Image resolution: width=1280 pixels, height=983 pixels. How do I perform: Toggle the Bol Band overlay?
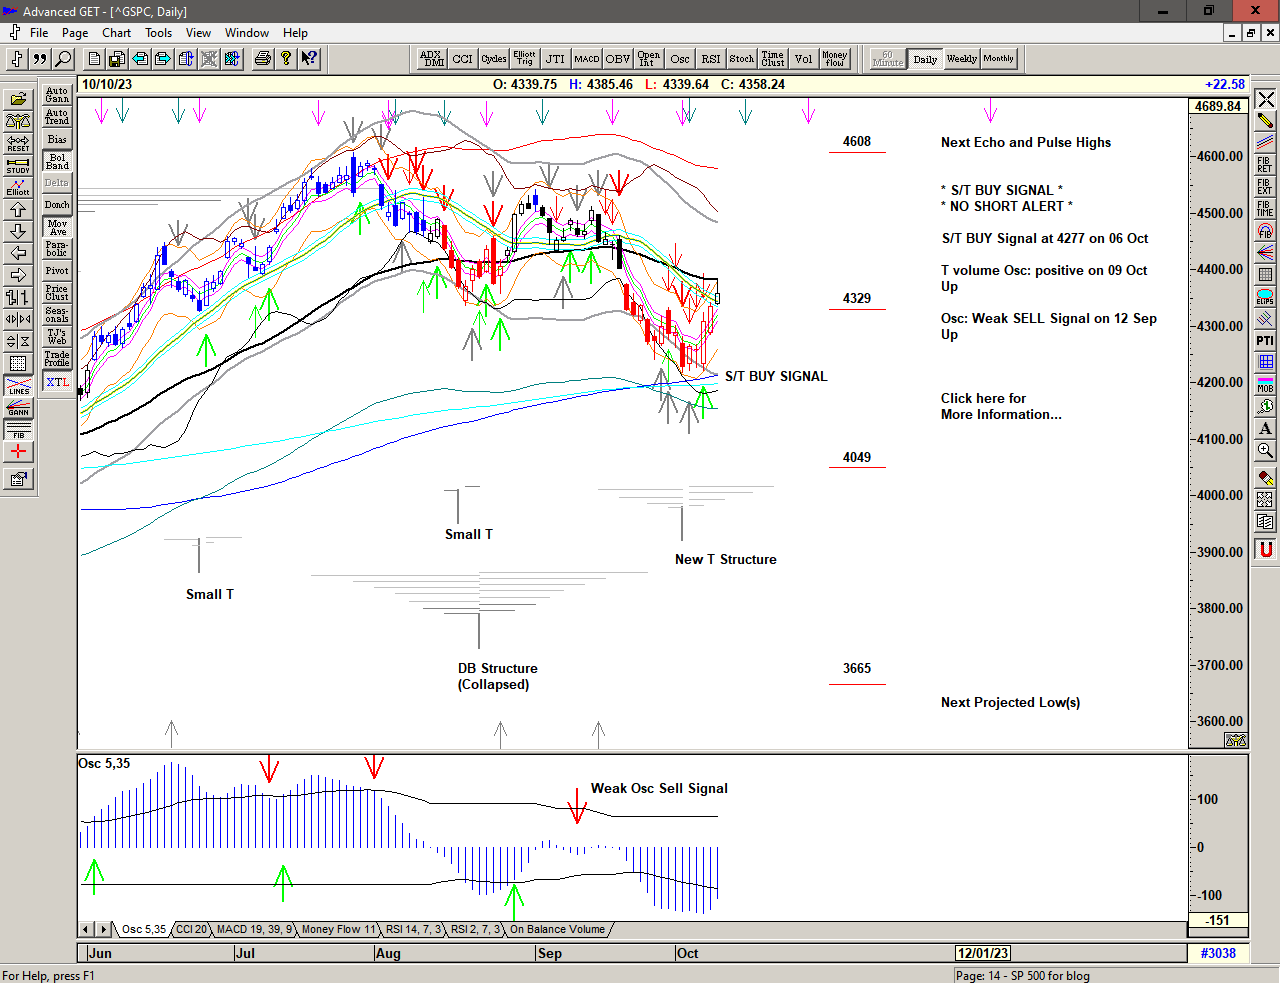tap(57, 161)
